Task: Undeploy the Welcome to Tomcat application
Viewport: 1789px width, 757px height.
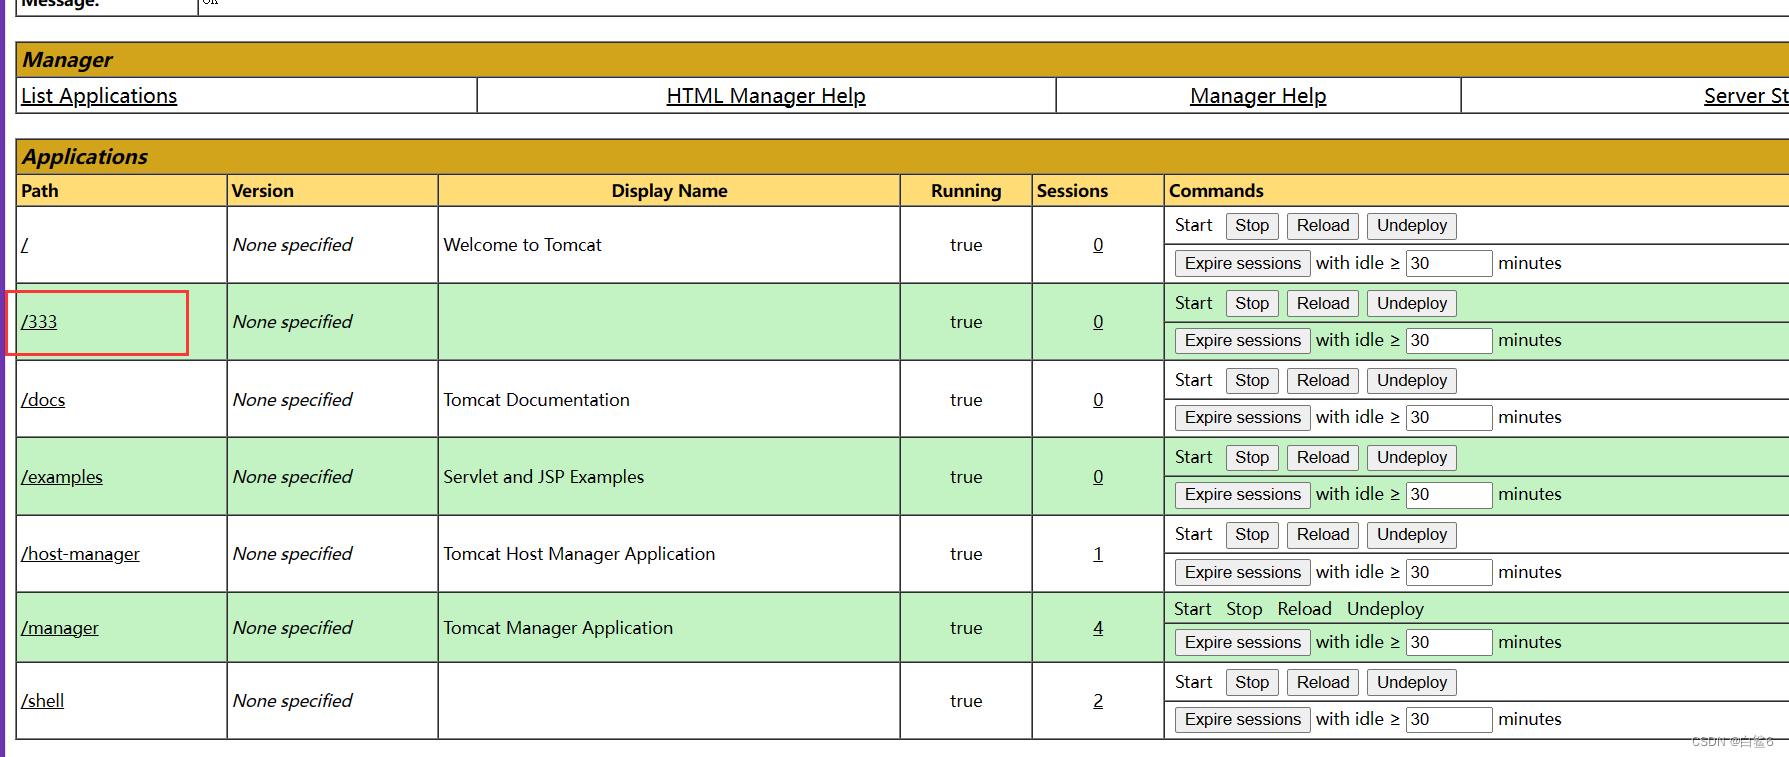Action: pyautogui.click(x=1412, y=226)
